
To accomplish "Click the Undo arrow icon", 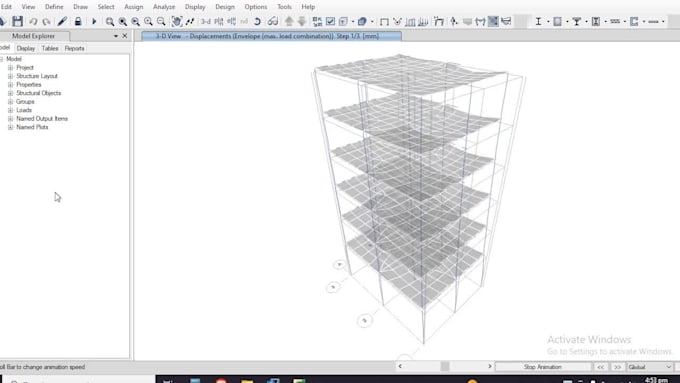I will 33,21.
